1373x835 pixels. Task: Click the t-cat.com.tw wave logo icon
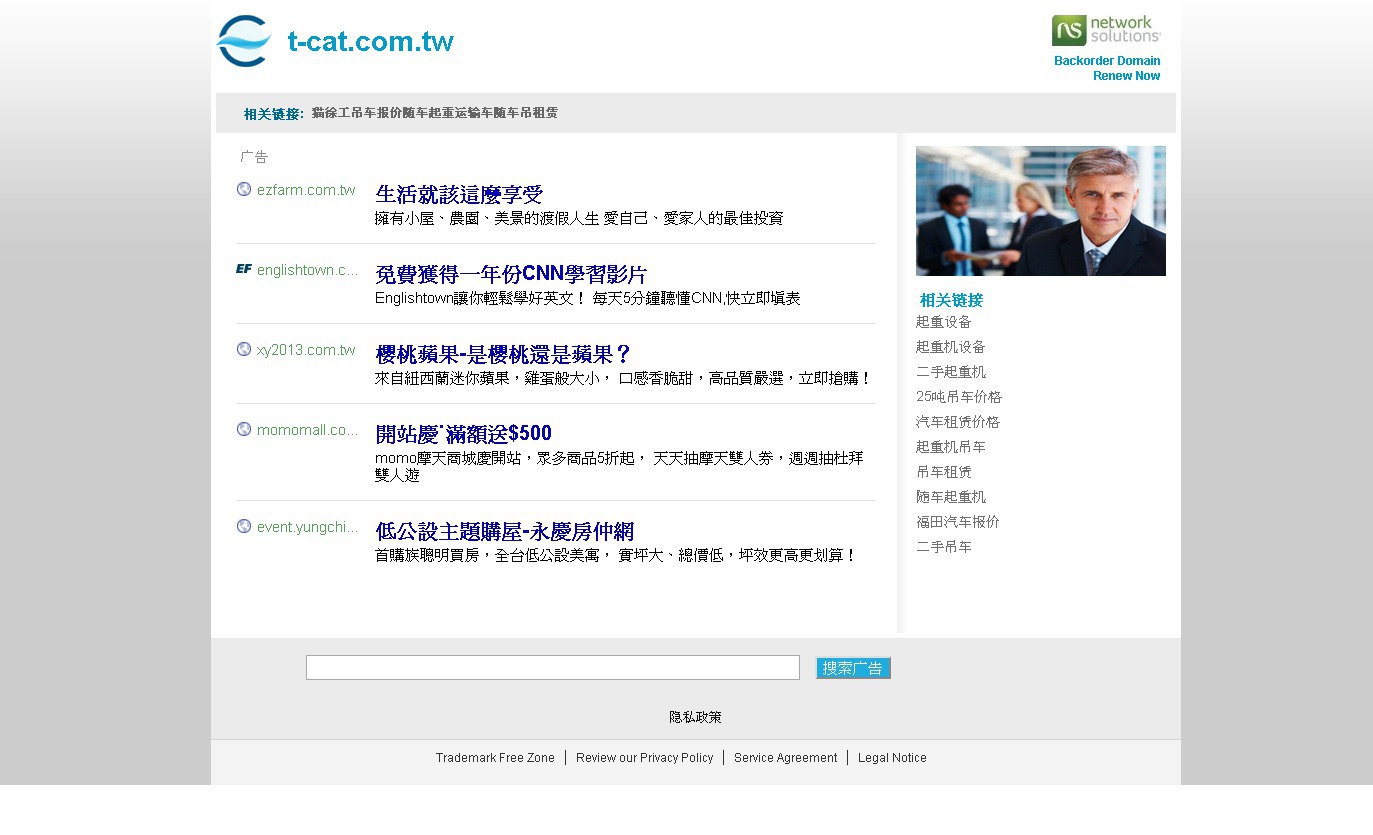pos(244,41)
